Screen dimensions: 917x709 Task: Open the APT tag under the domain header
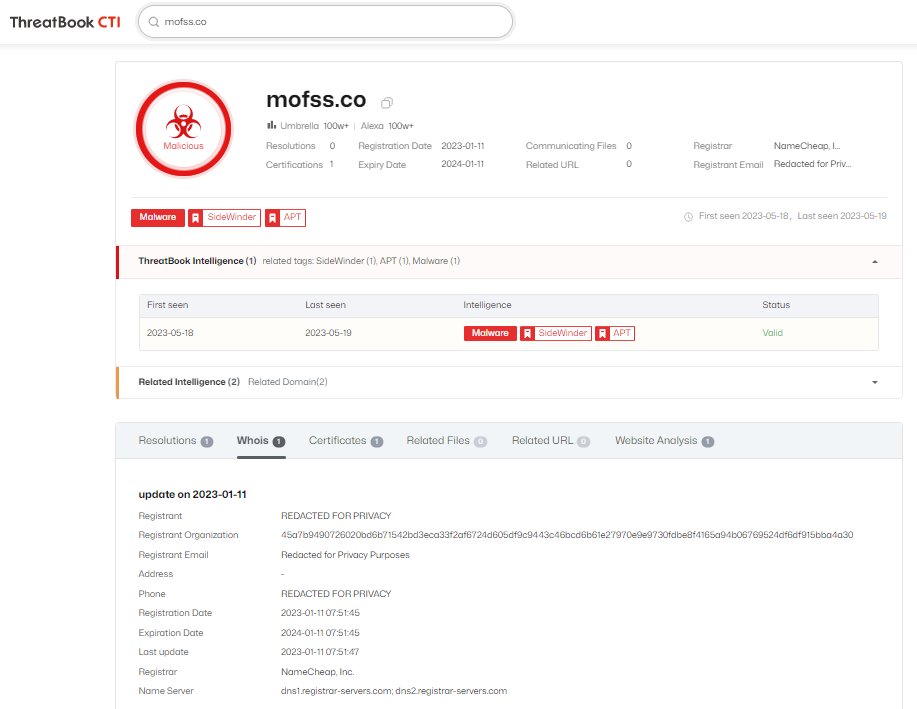(x=285, y=217)
